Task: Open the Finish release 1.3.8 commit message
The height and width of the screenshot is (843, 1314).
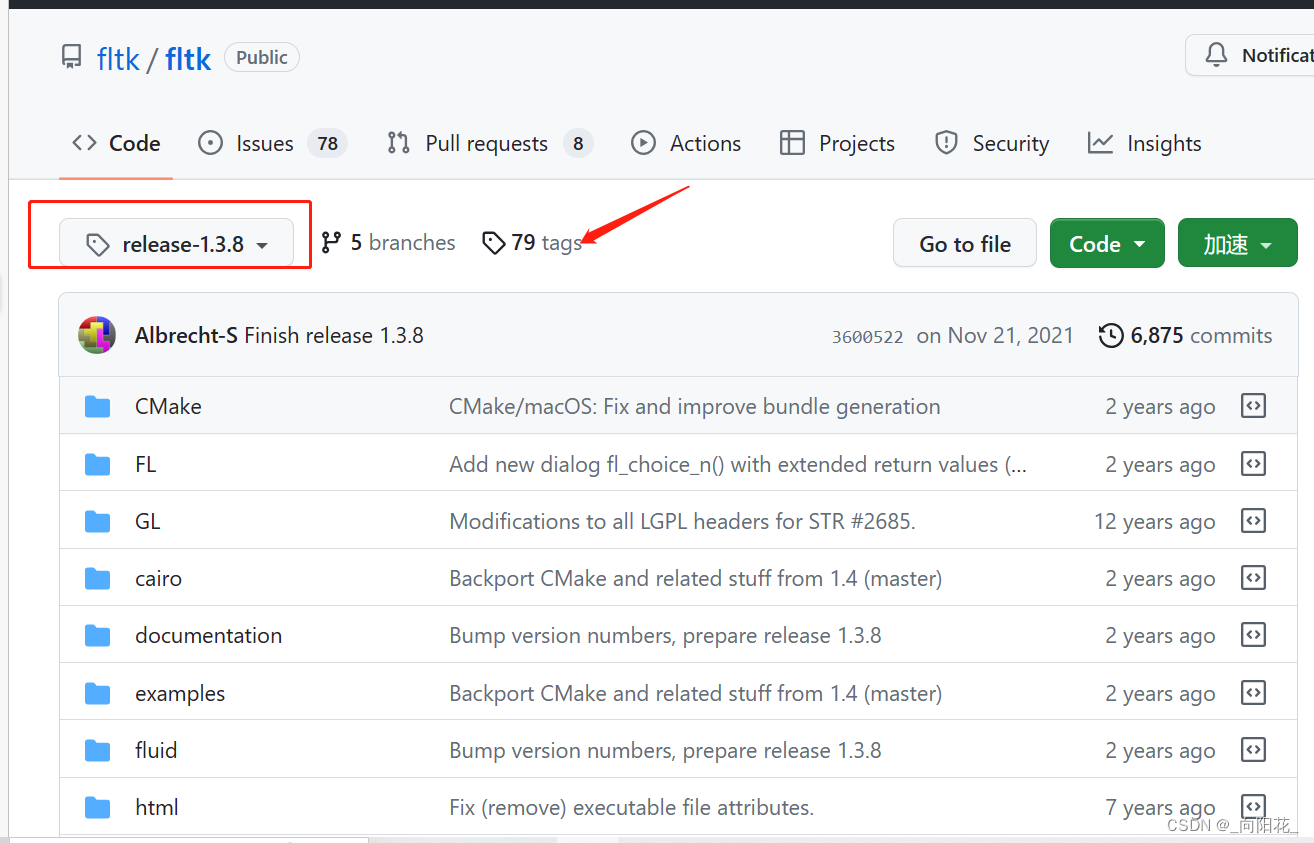Action: [x=334, y=336]
